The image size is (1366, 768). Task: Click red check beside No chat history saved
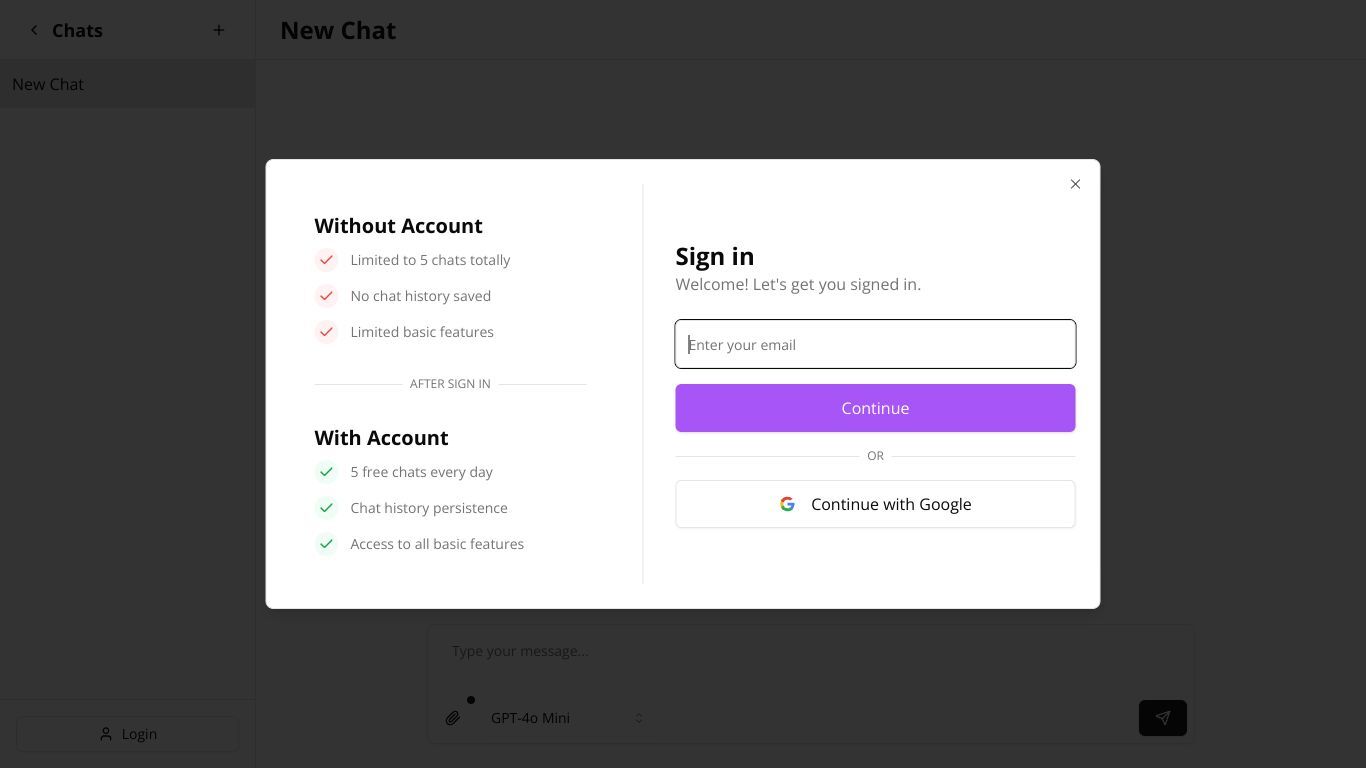[x=326, y=296]
